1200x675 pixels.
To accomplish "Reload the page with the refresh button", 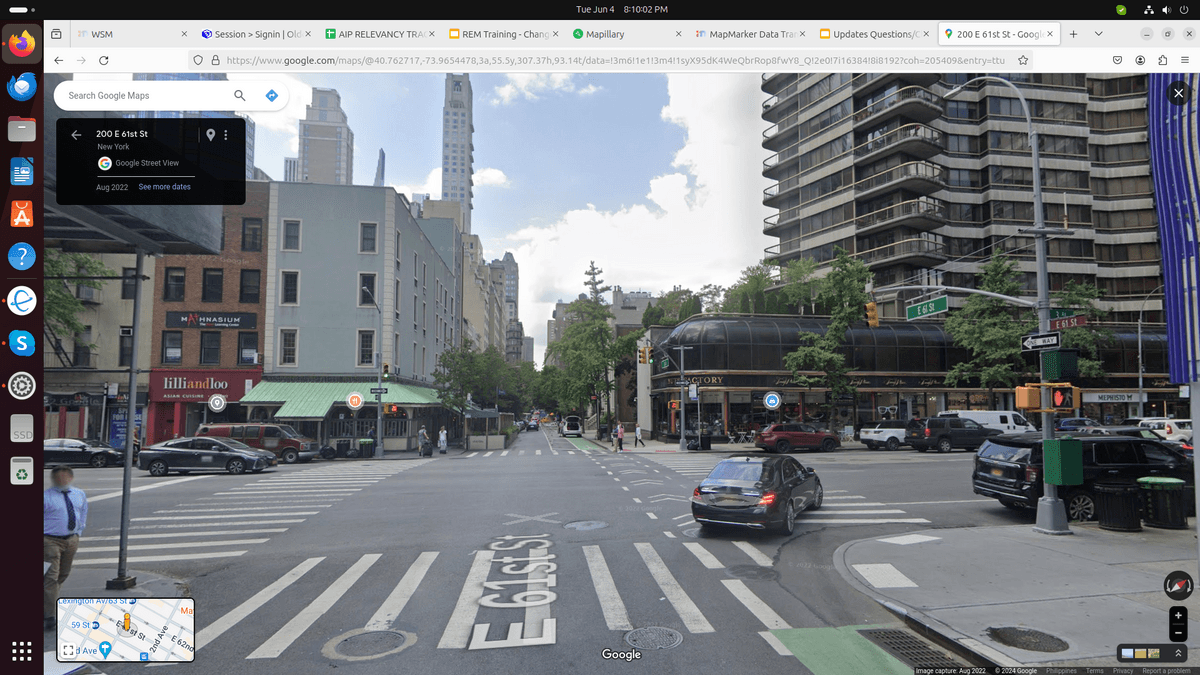I will pyautogui.click(x=104, y=60).
